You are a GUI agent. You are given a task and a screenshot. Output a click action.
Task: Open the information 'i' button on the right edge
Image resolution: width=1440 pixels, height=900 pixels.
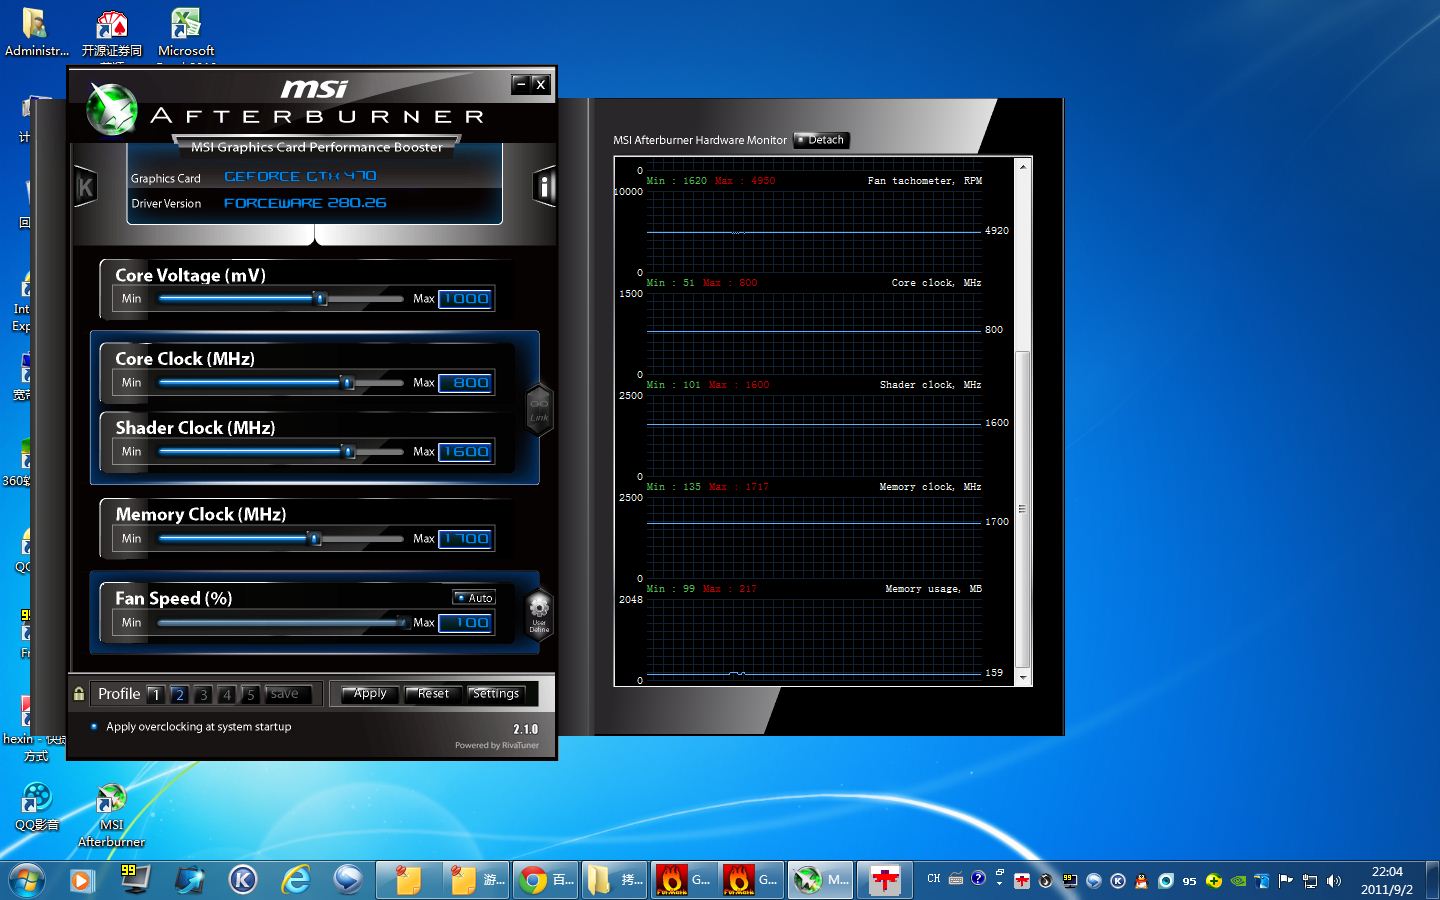click(x=544, y=186)
